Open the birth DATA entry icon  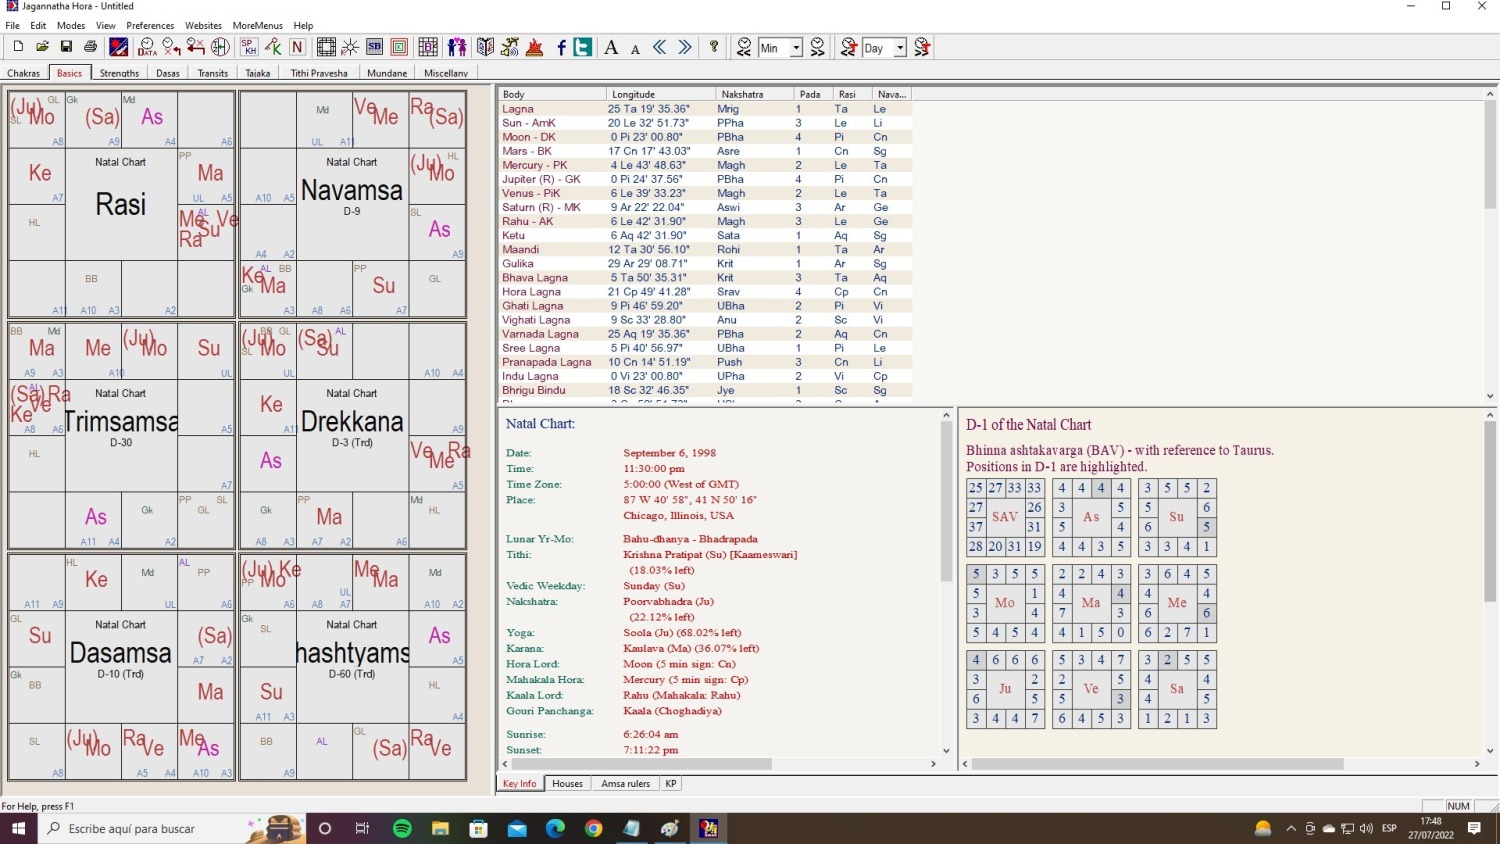[x=147, y=47]
